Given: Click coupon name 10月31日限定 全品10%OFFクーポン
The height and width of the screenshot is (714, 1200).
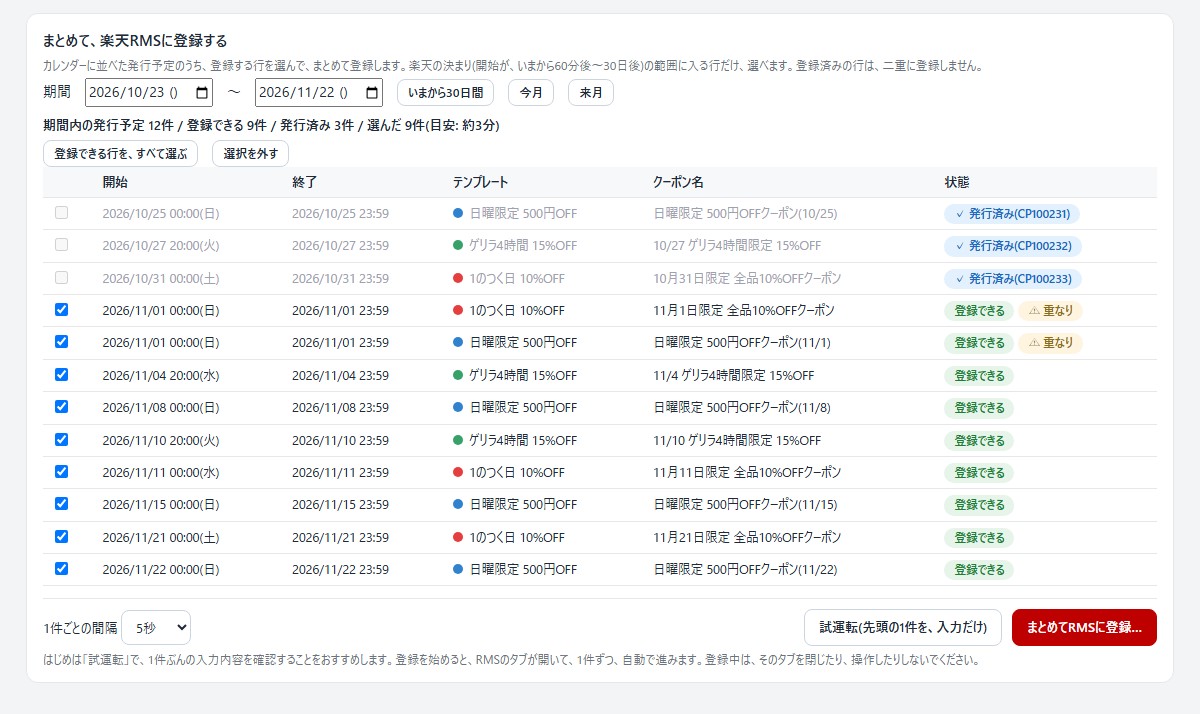Looking at the screenshot, I should point(747,279).
